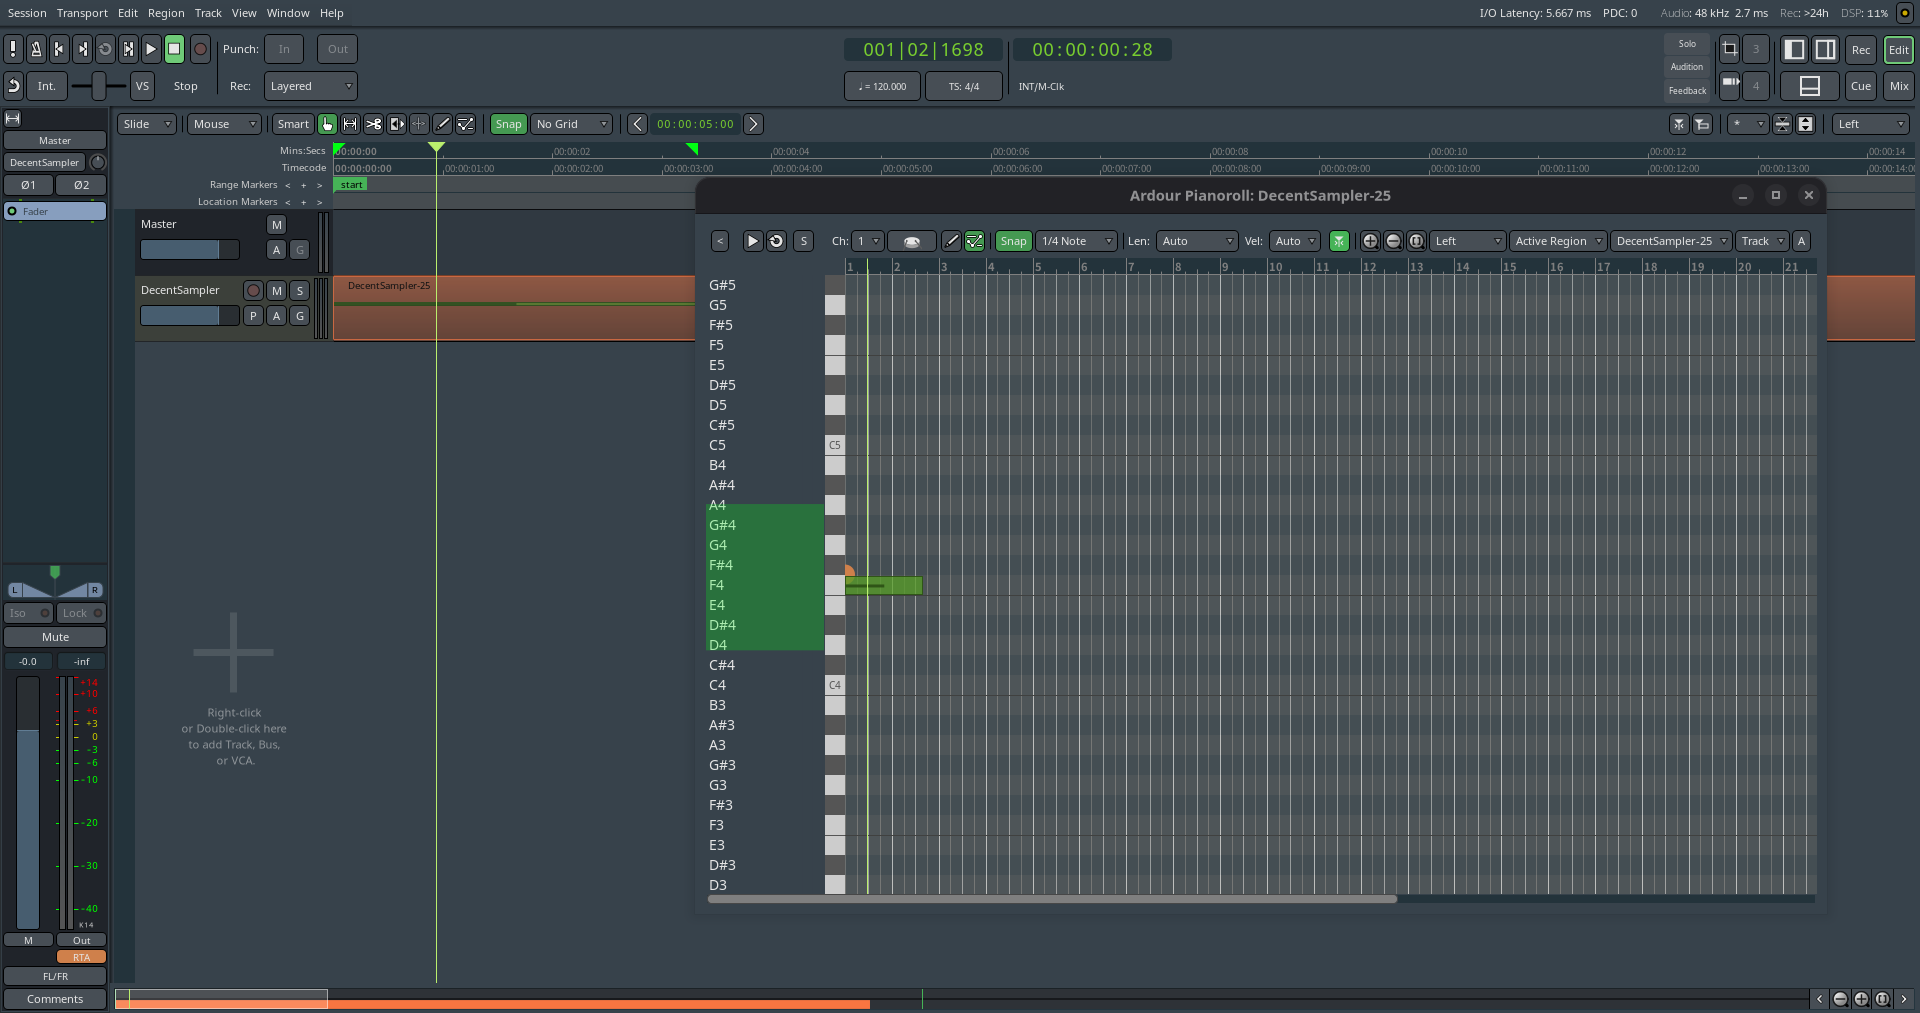
Task: Arm the global record button
Action: 200,49
